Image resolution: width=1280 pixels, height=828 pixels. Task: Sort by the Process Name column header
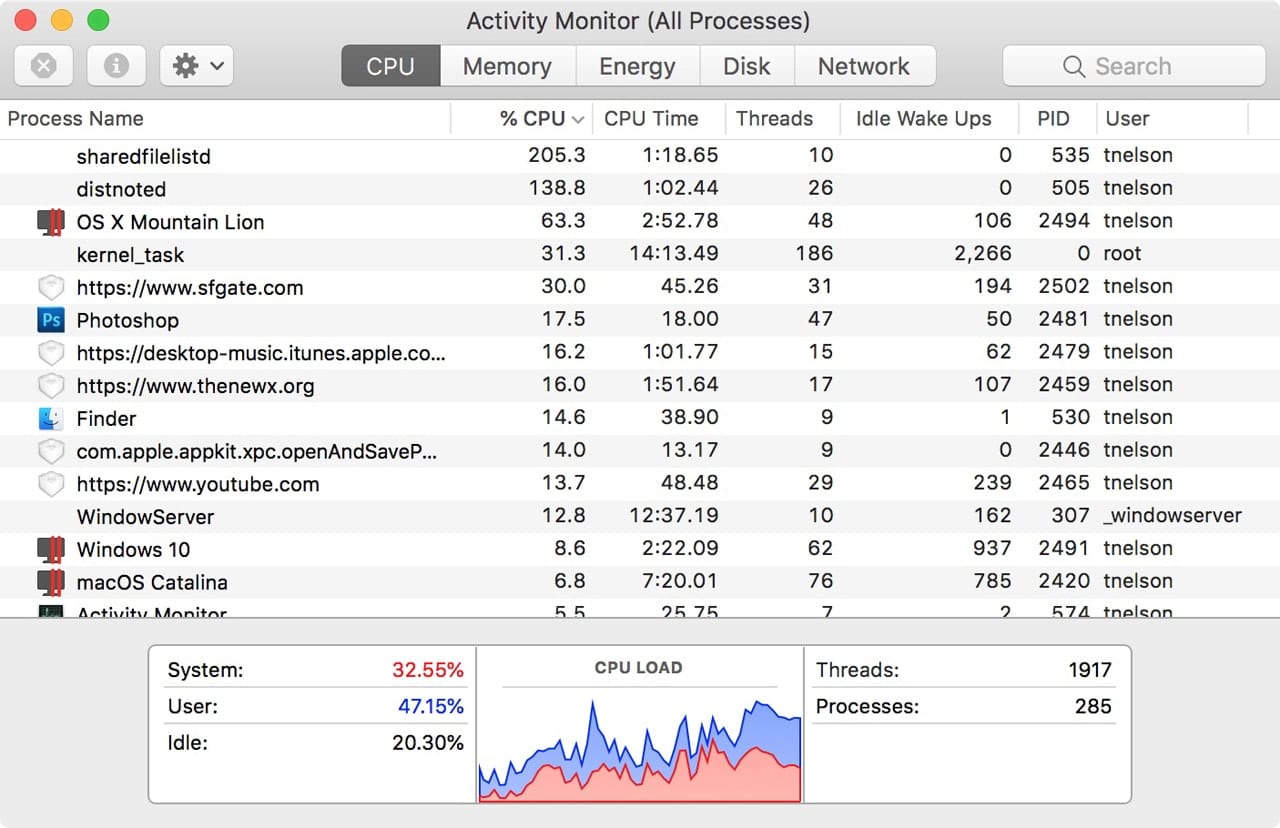pyautogui.click(x=225, y=118)
